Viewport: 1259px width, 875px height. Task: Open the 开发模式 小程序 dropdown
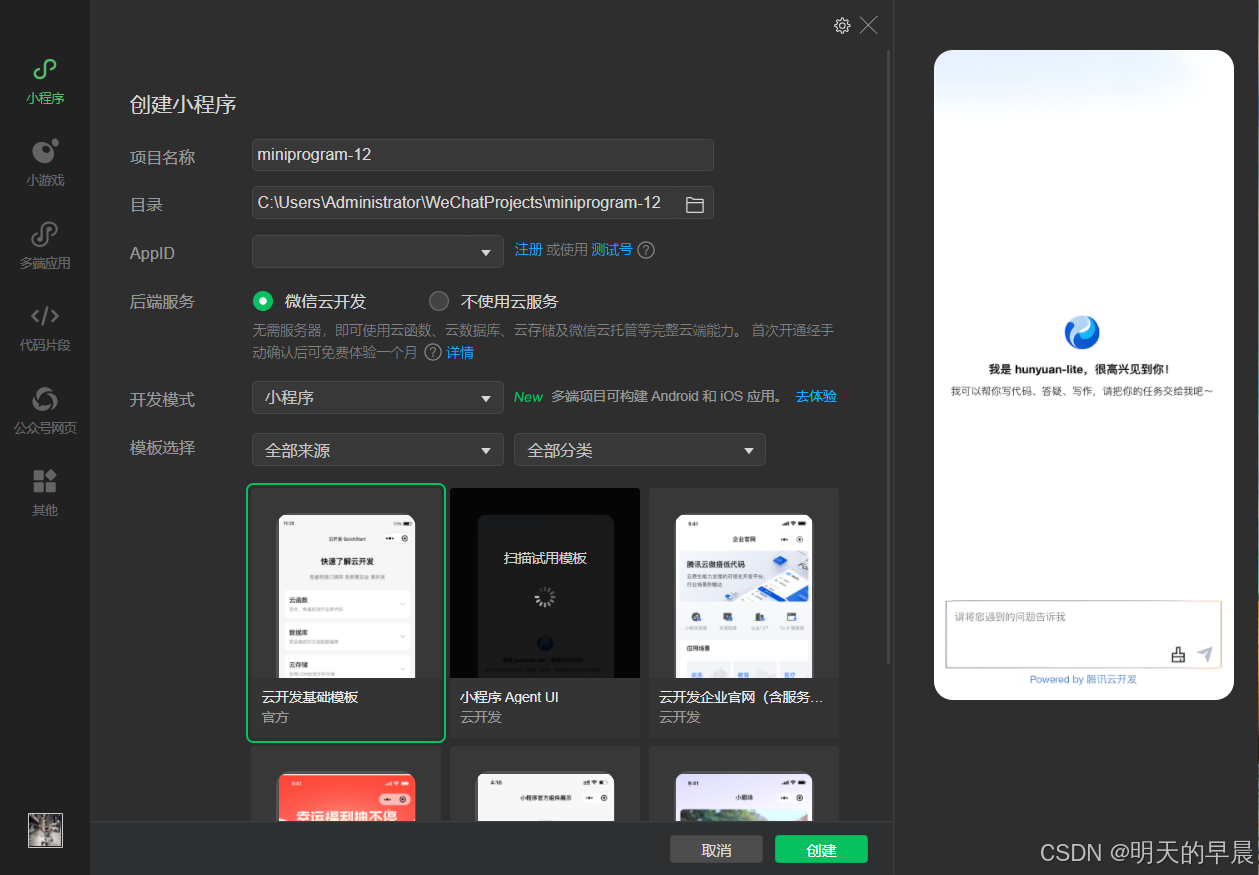(378, 397)
